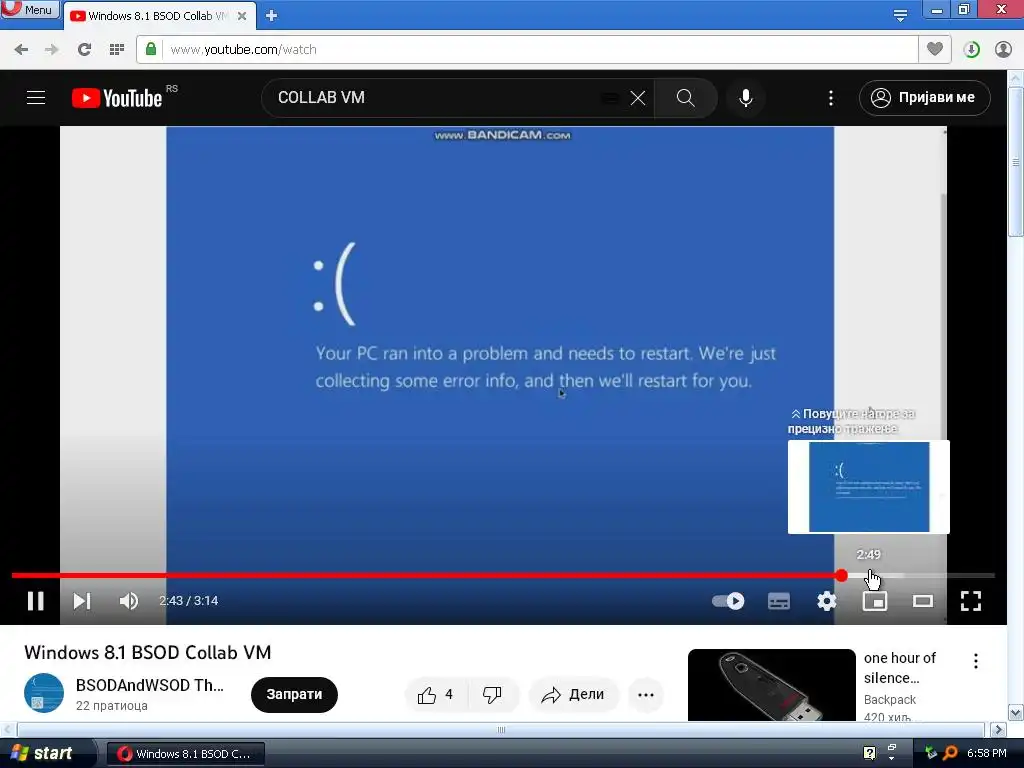Screen dimensions: 1024x768
Task: Click the page vertical scrollbar thumb
Action: [x=1016, y=161]
